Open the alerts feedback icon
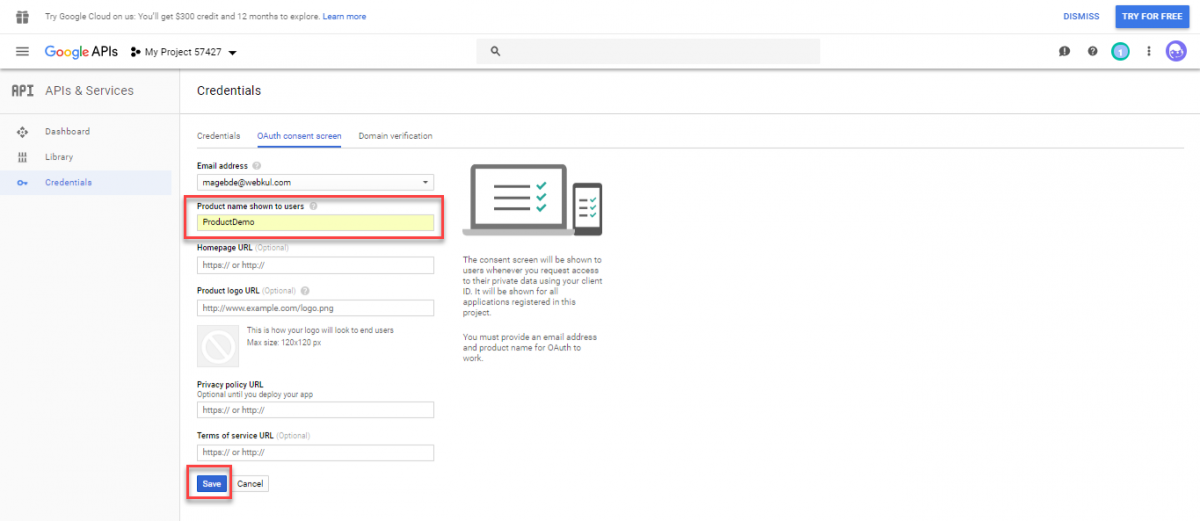The image size is (1200, 521). [1064, 51]
